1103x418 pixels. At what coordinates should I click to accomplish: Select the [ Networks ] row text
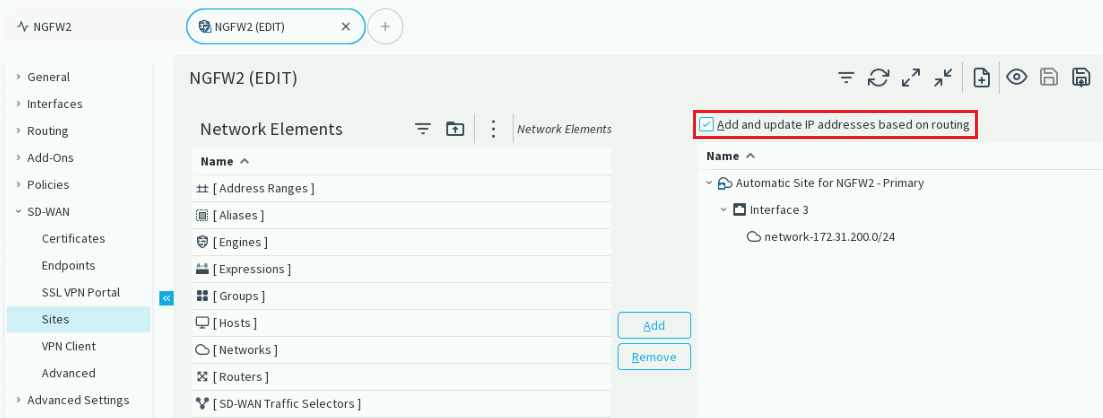245,350
